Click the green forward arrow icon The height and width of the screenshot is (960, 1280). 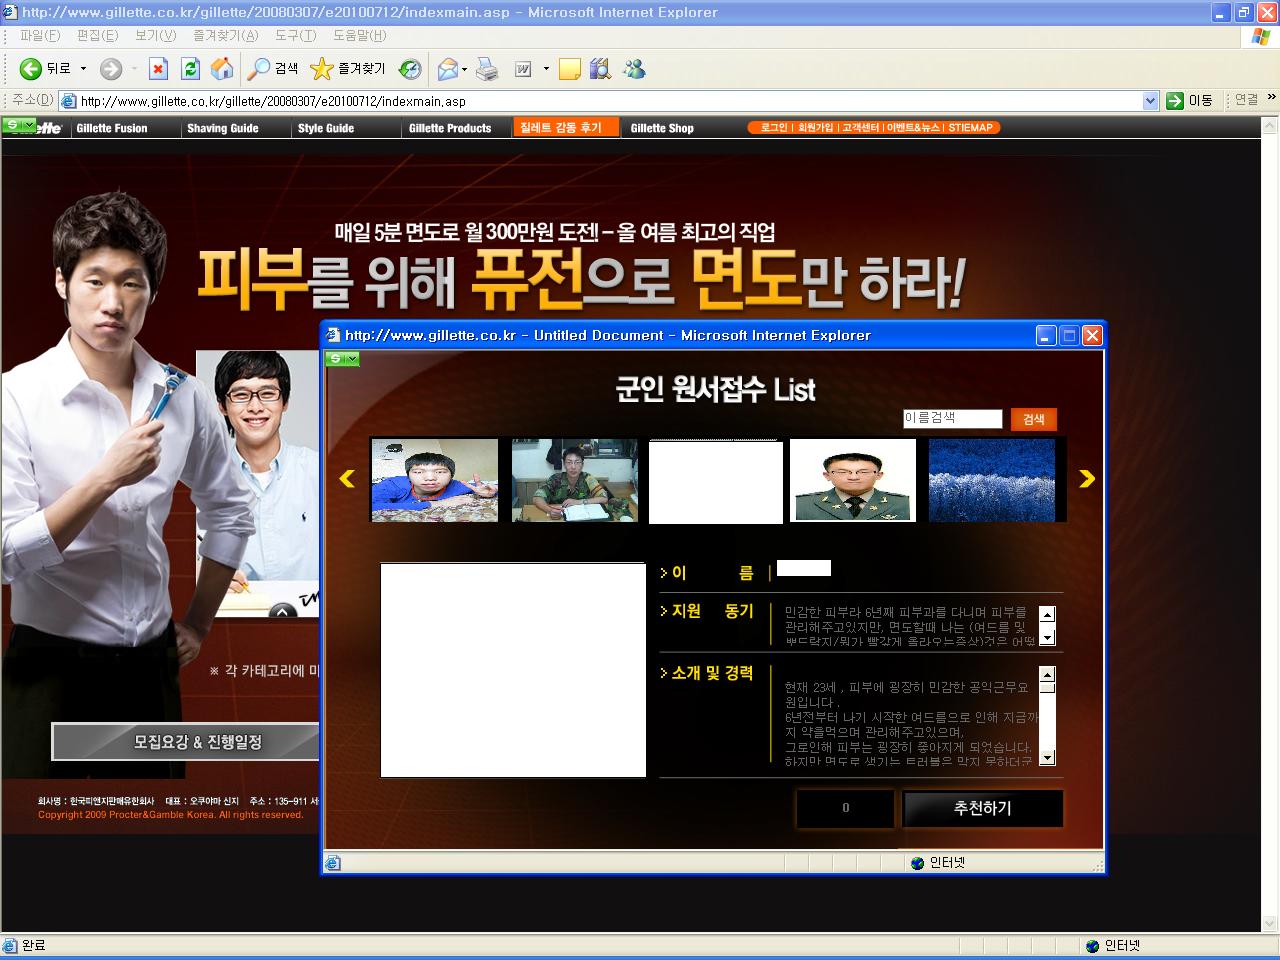tap(111, 69)
